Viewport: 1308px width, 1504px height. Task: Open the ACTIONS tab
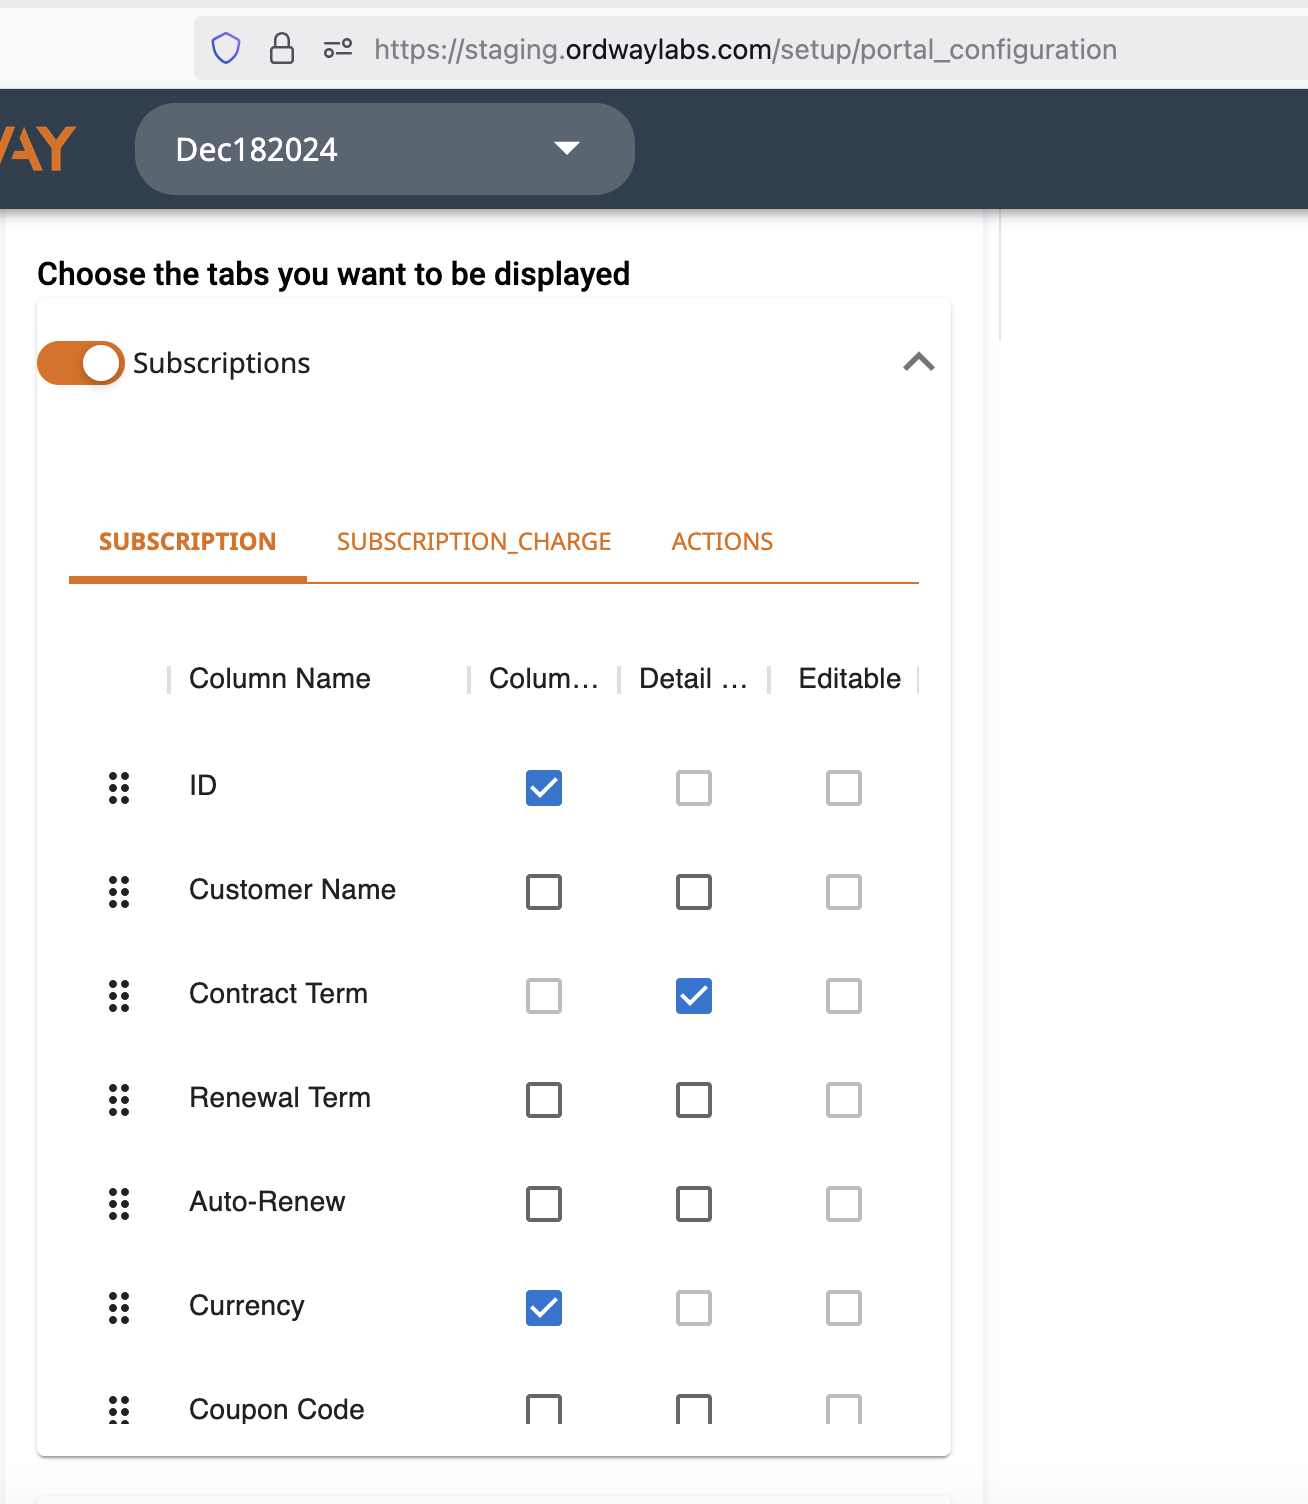pyautogui.click(x=722, y=542)
